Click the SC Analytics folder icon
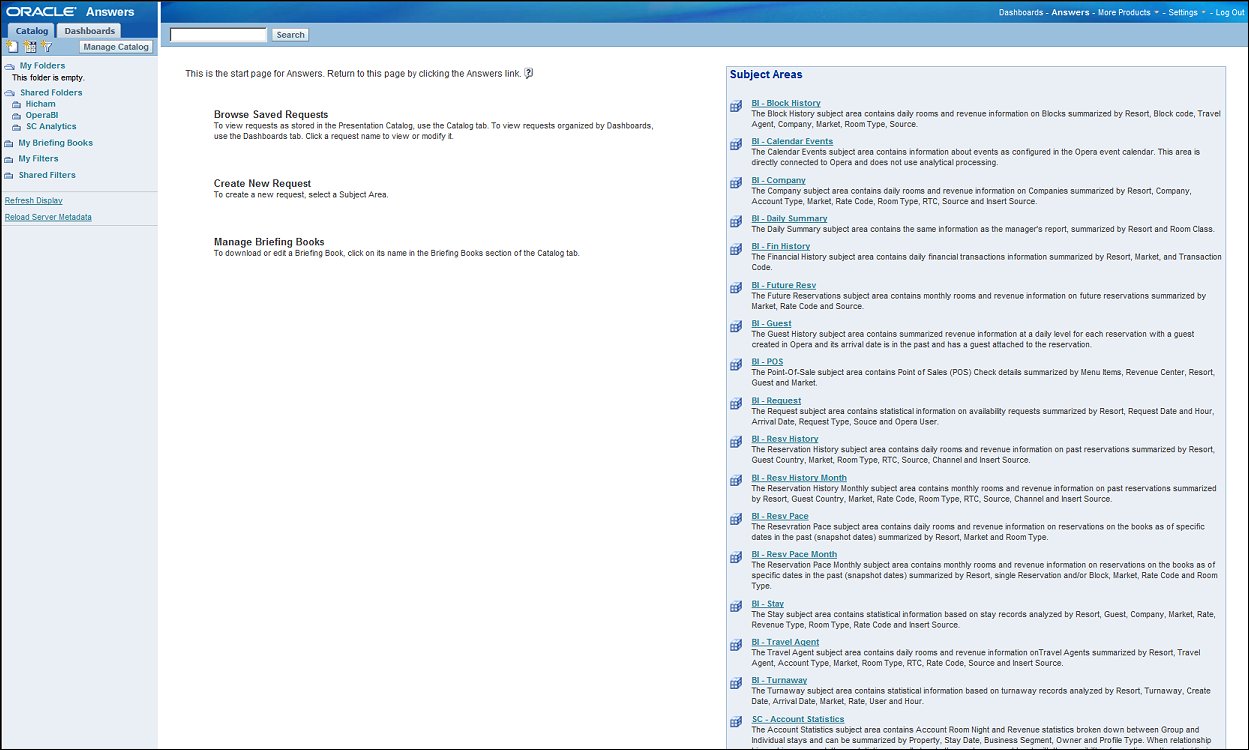This screenshot has height=750, width=1249. [x=17, y=126]
